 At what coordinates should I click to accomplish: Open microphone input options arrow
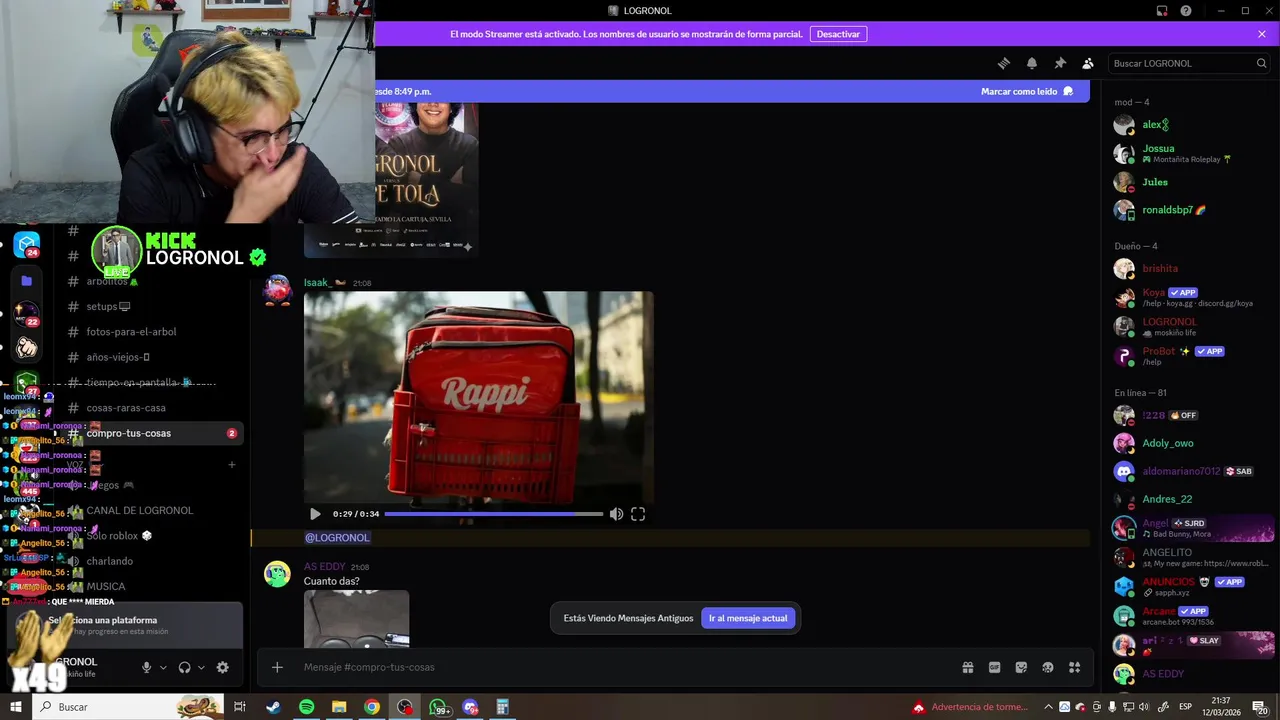tap(163, 667)
